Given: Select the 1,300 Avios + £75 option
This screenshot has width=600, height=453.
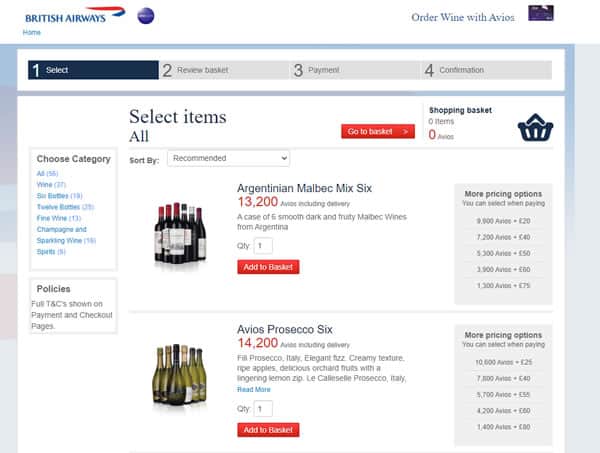Looking at the screenshot, I should 503,286.
